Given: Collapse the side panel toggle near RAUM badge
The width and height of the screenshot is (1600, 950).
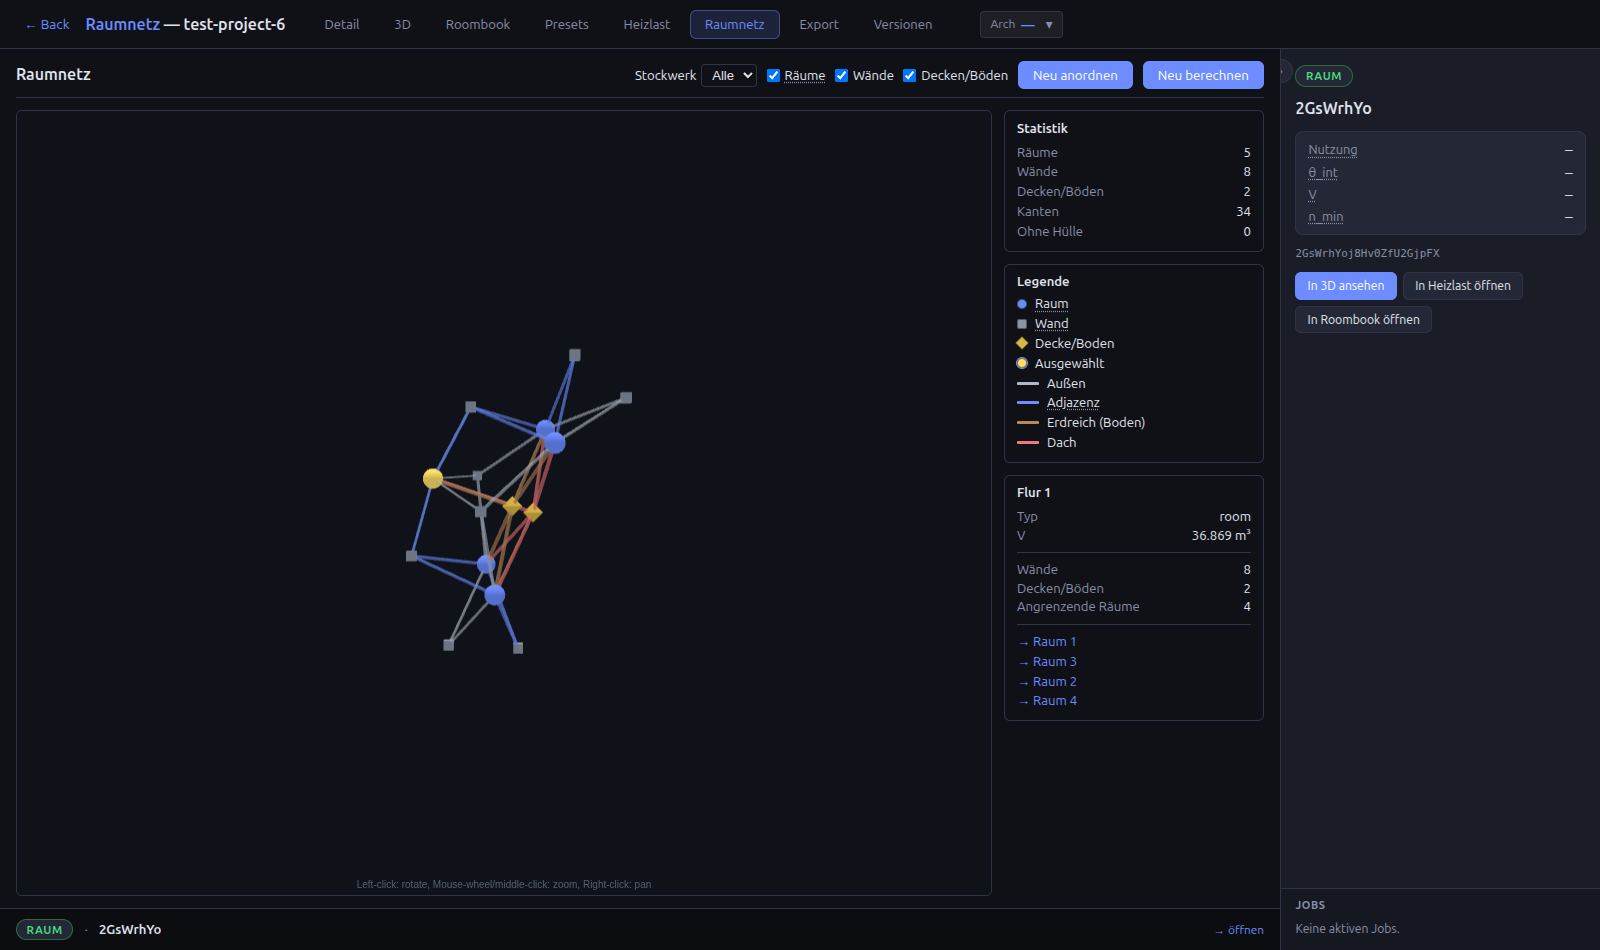Looking at the screenshot, I should 1284,73.
